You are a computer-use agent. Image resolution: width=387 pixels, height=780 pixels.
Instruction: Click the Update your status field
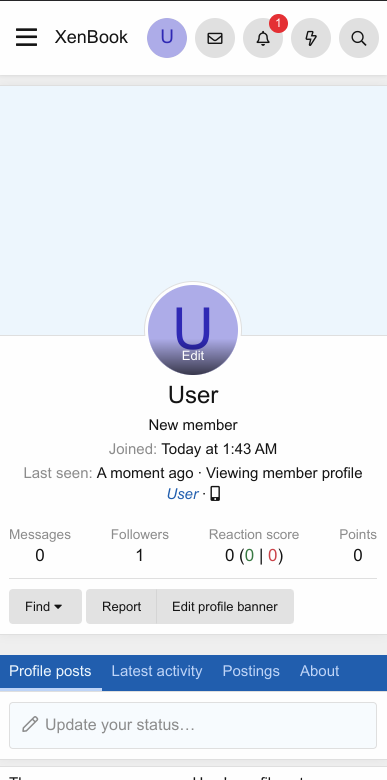coord(193,725)
